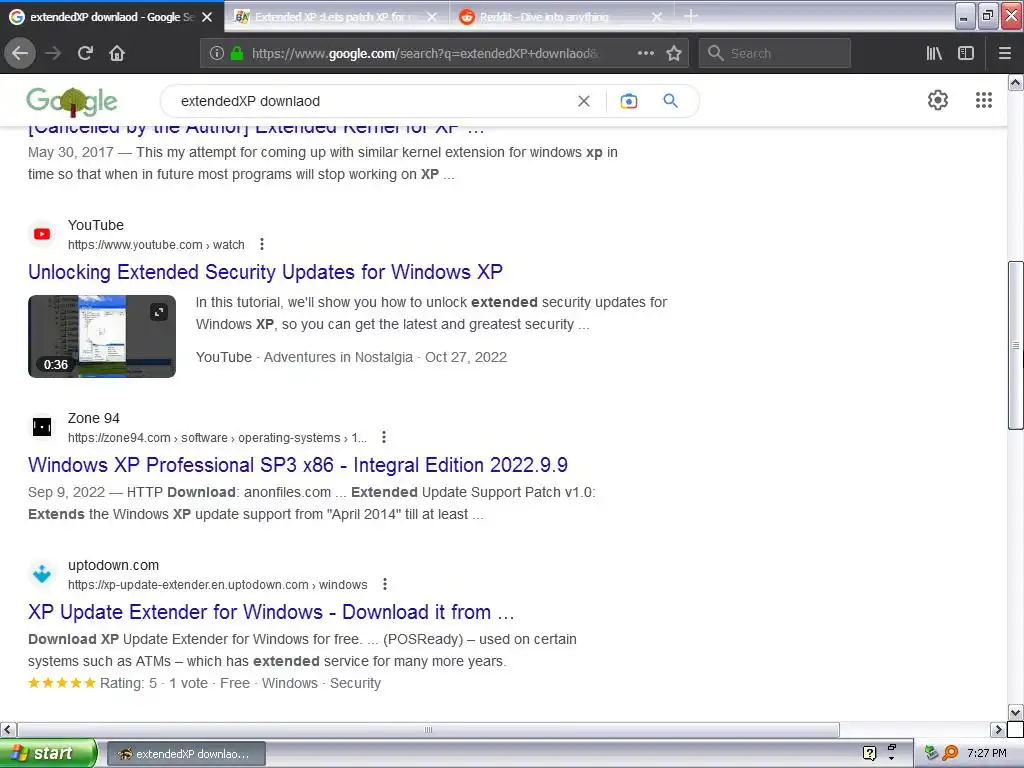Screen dimensions: 1024x768
Task: Submit search with magnifier icon
Action: click(670, 101)
